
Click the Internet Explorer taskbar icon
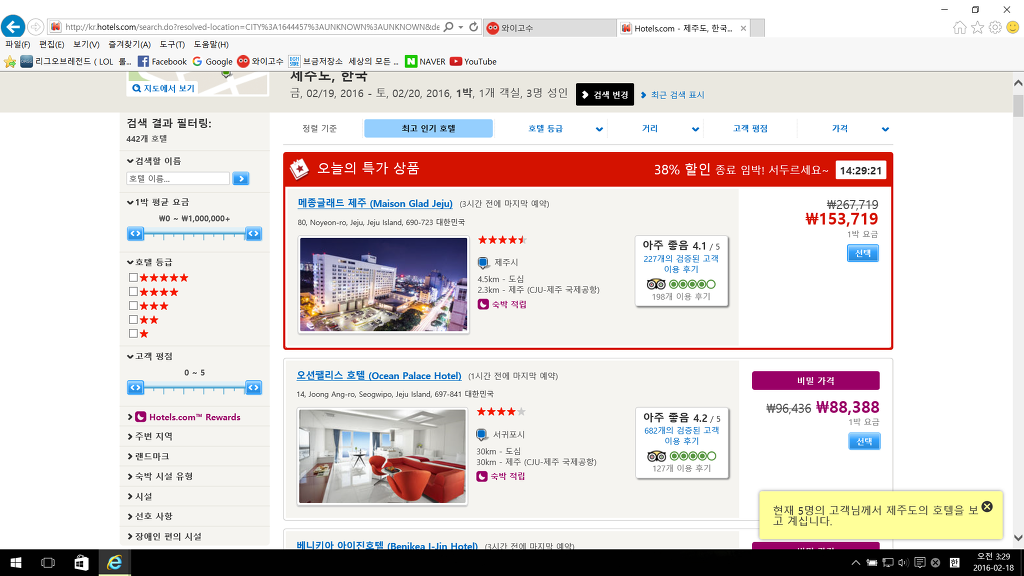click(x=114, y=562)
